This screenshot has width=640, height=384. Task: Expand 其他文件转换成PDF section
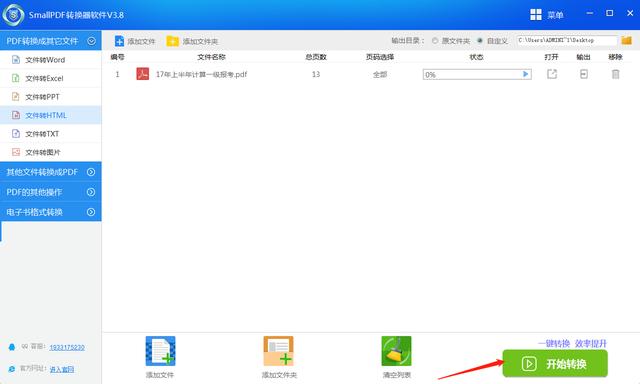point(51,172)
